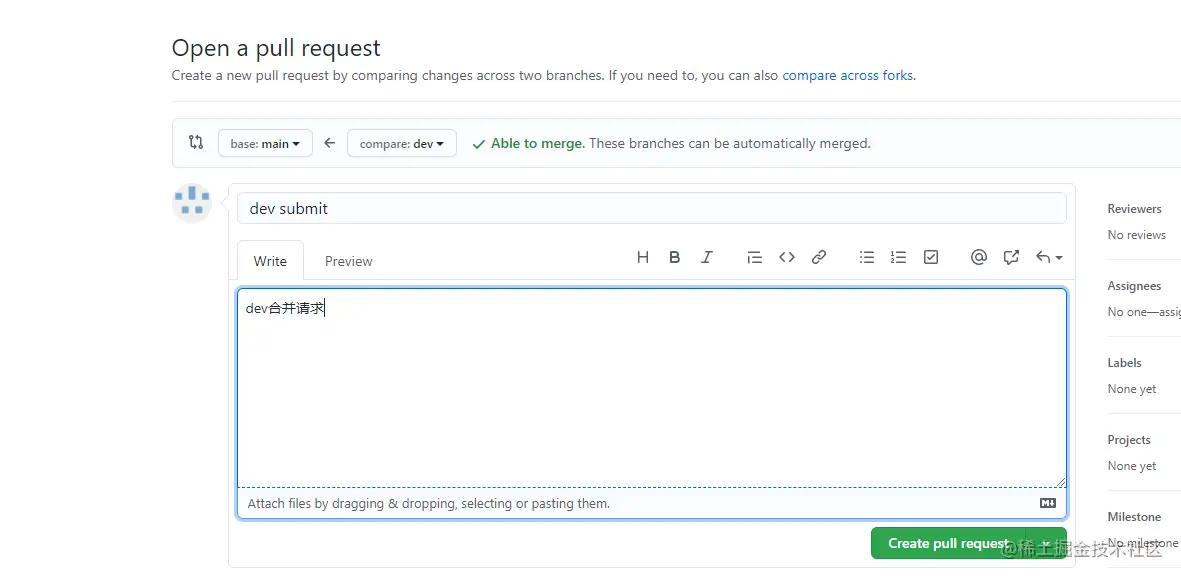Apply italic formatting in the editor toolbar

coord(706,258)
